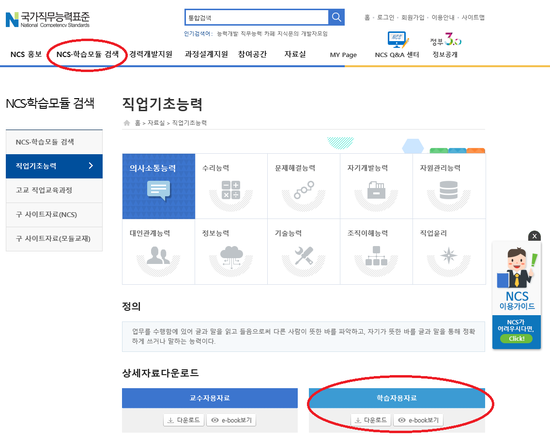Close the NCS 이용가이드 floating banner
550x437 pixels.
point(534,236)
